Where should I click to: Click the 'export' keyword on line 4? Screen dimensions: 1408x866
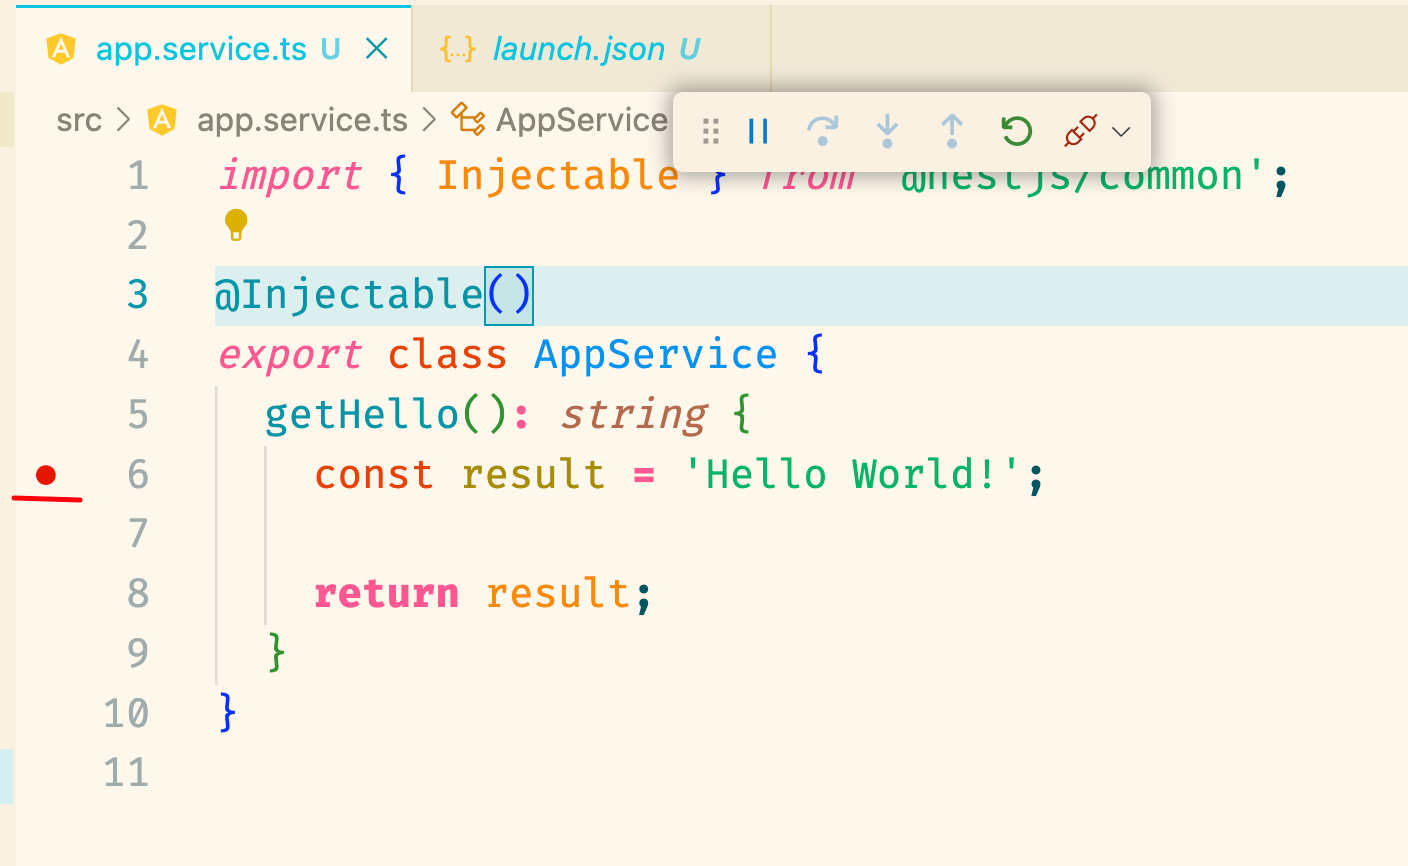coord(290,355)
